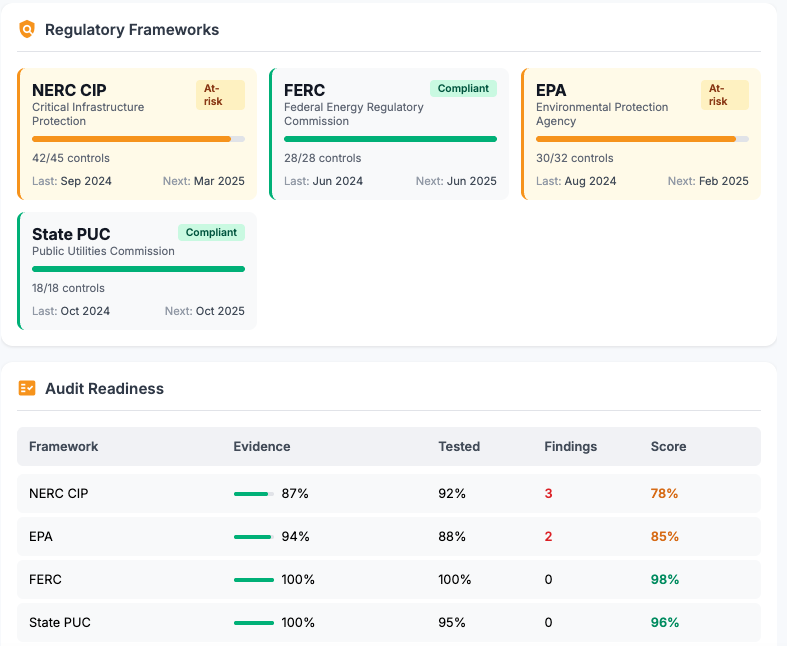Click the FERC Compliant badge

tap(463, 88)
